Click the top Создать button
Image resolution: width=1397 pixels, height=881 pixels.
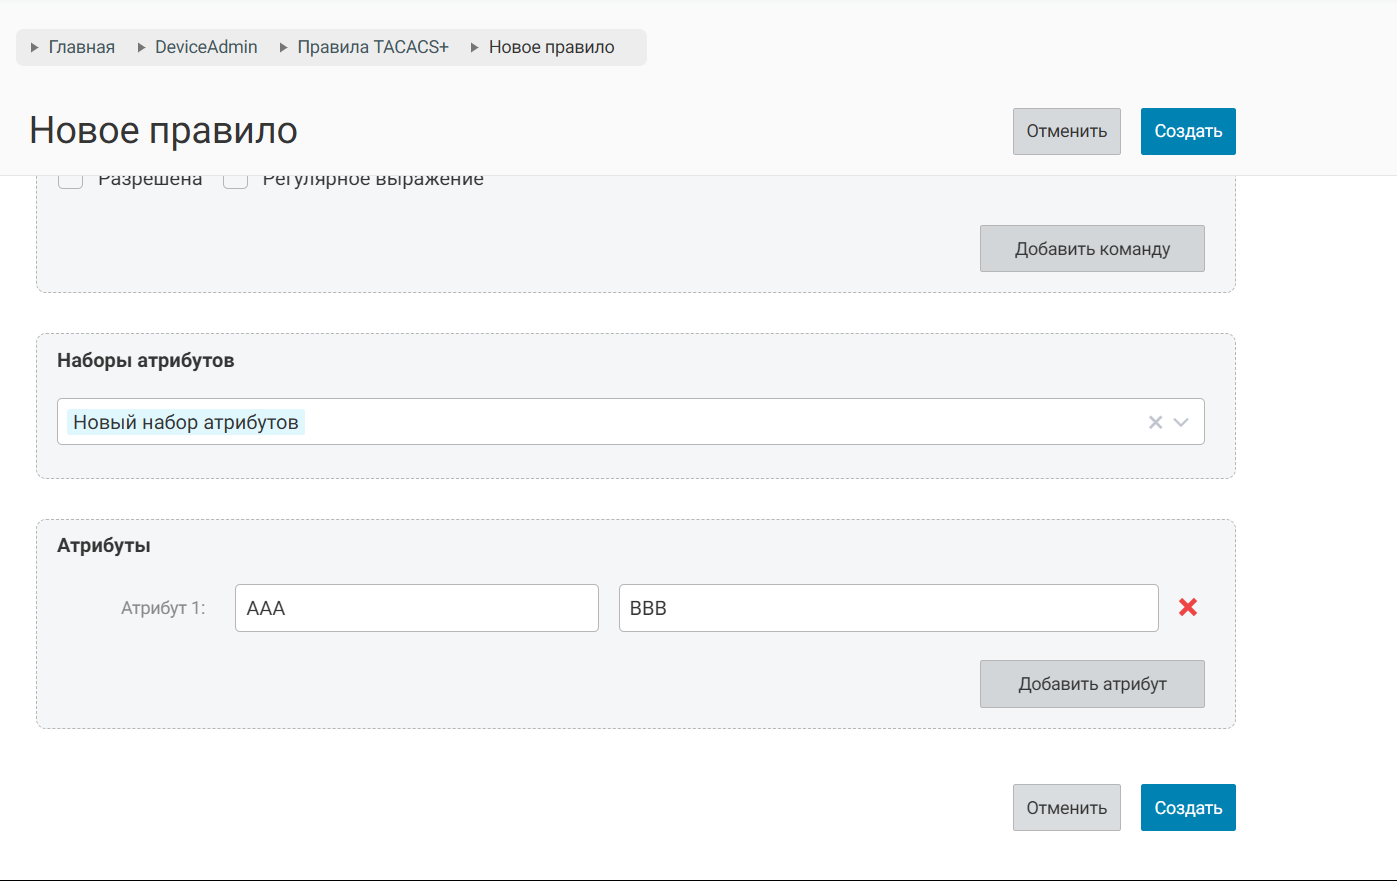click(1188, 131)
